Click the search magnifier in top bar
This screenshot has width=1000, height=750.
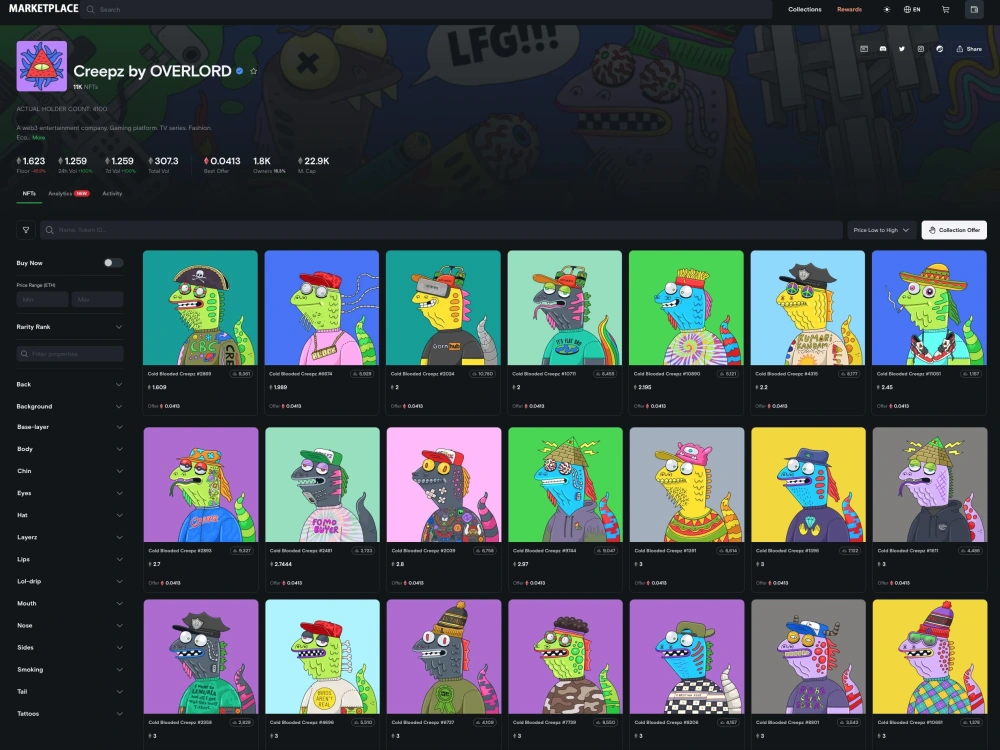(x=91, y=10)
